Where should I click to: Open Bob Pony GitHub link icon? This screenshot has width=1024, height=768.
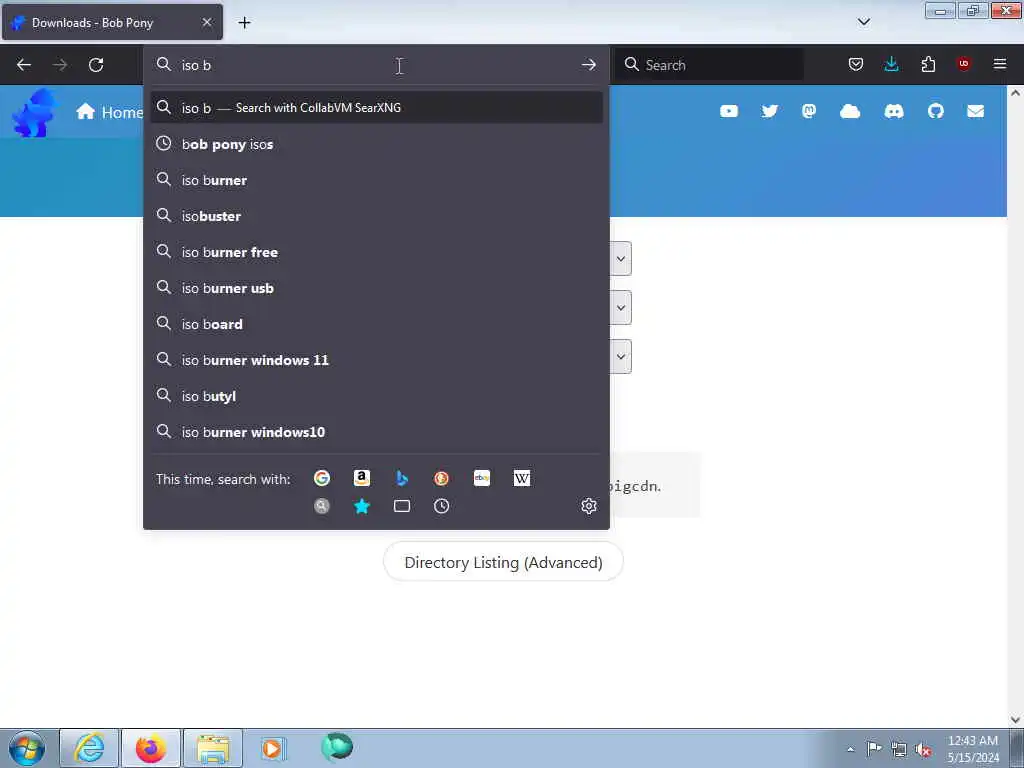click(935, 112)
